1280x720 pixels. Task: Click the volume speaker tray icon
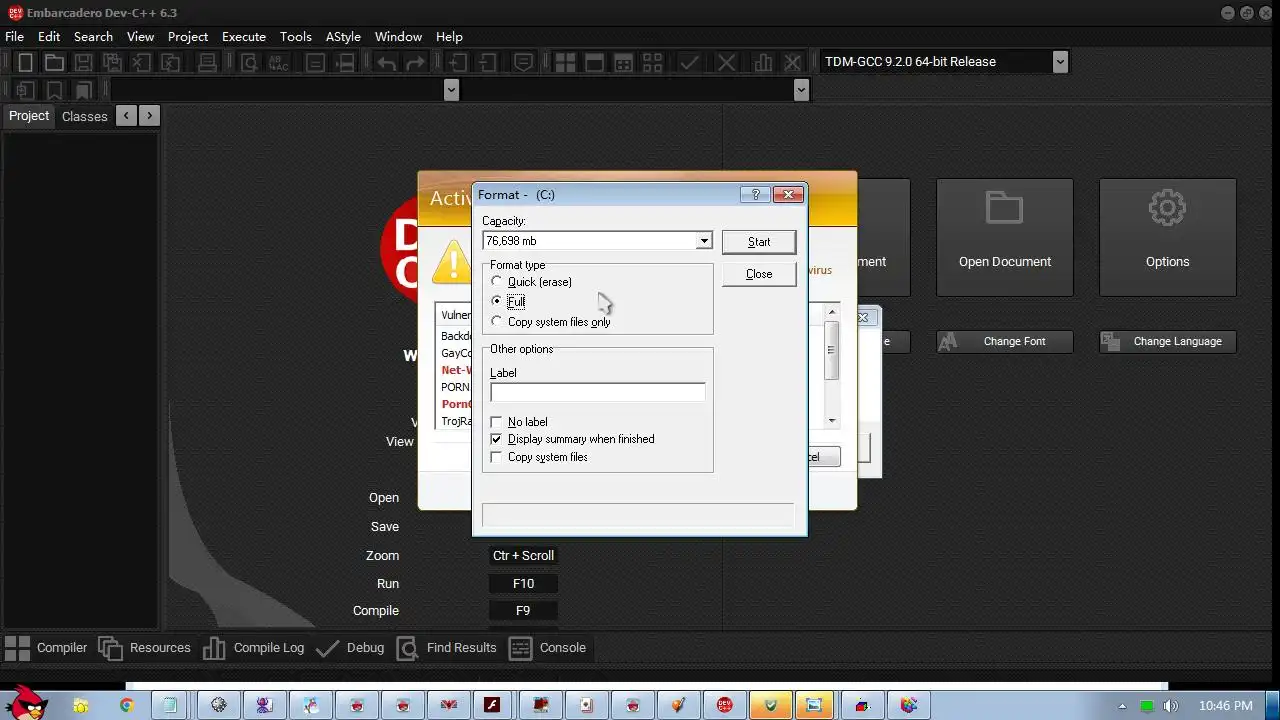pos(1170,706)
